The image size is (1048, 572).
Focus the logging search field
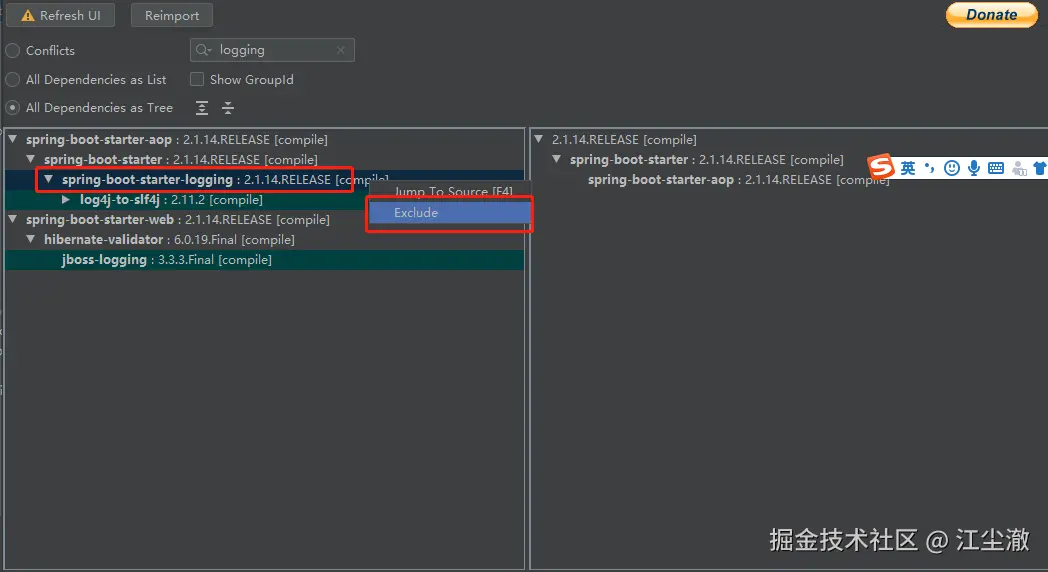(274, 50)
